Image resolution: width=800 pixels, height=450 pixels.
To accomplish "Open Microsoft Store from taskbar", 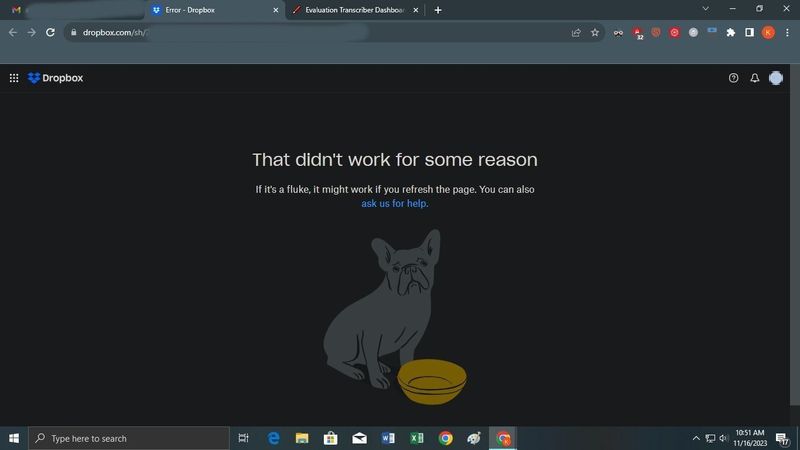I will pyautogui.click(x=331, y=438).
